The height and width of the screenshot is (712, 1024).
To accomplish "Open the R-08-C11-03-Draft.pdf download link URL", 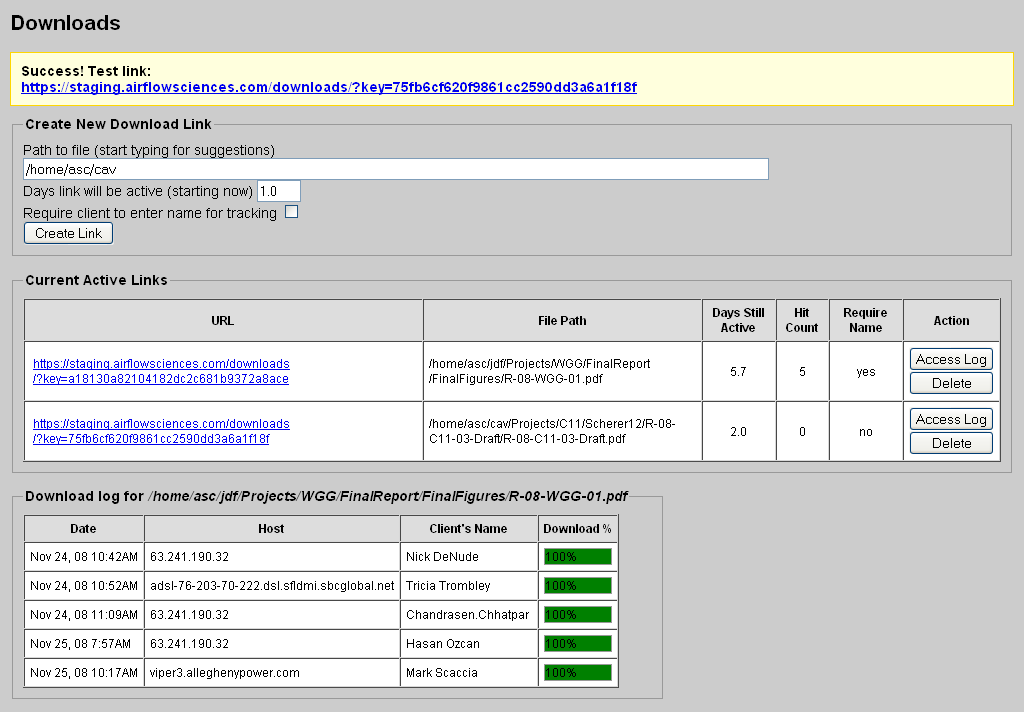I will pyautogui.click(x=161, y=431).
